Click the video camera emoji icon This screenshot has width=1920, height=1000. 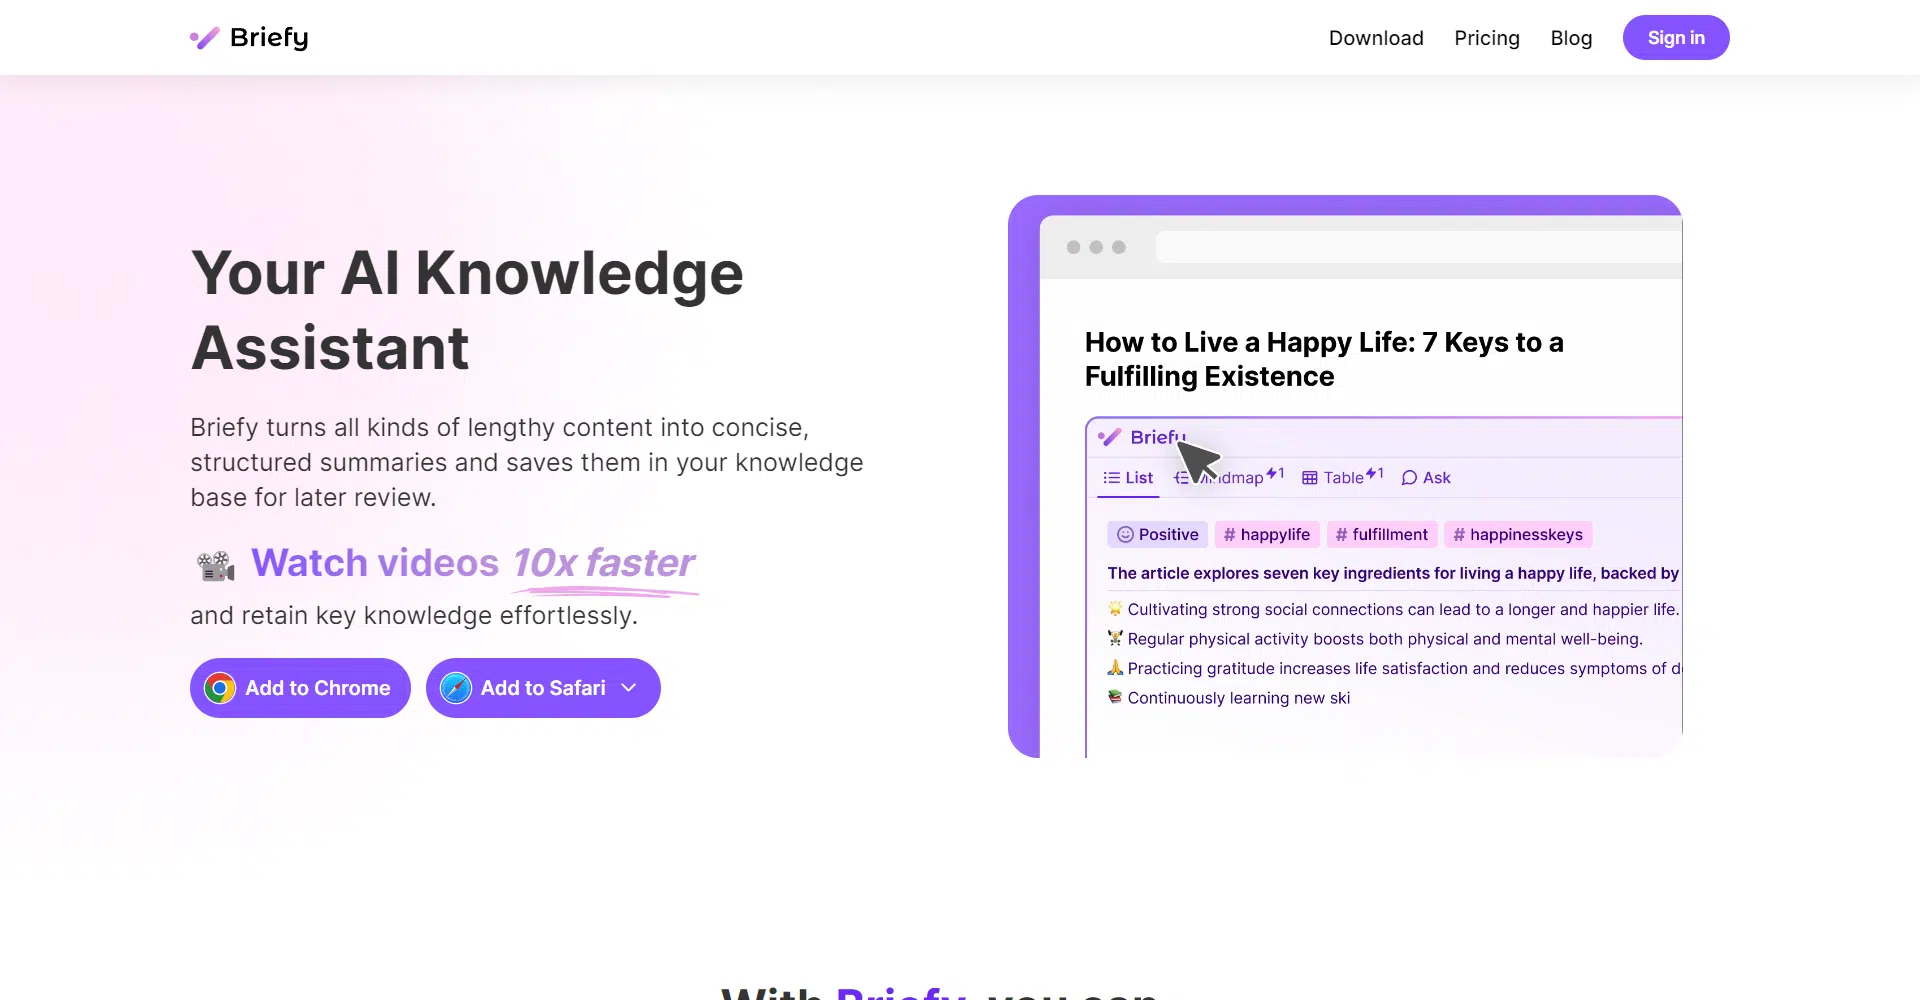(215, 565)
